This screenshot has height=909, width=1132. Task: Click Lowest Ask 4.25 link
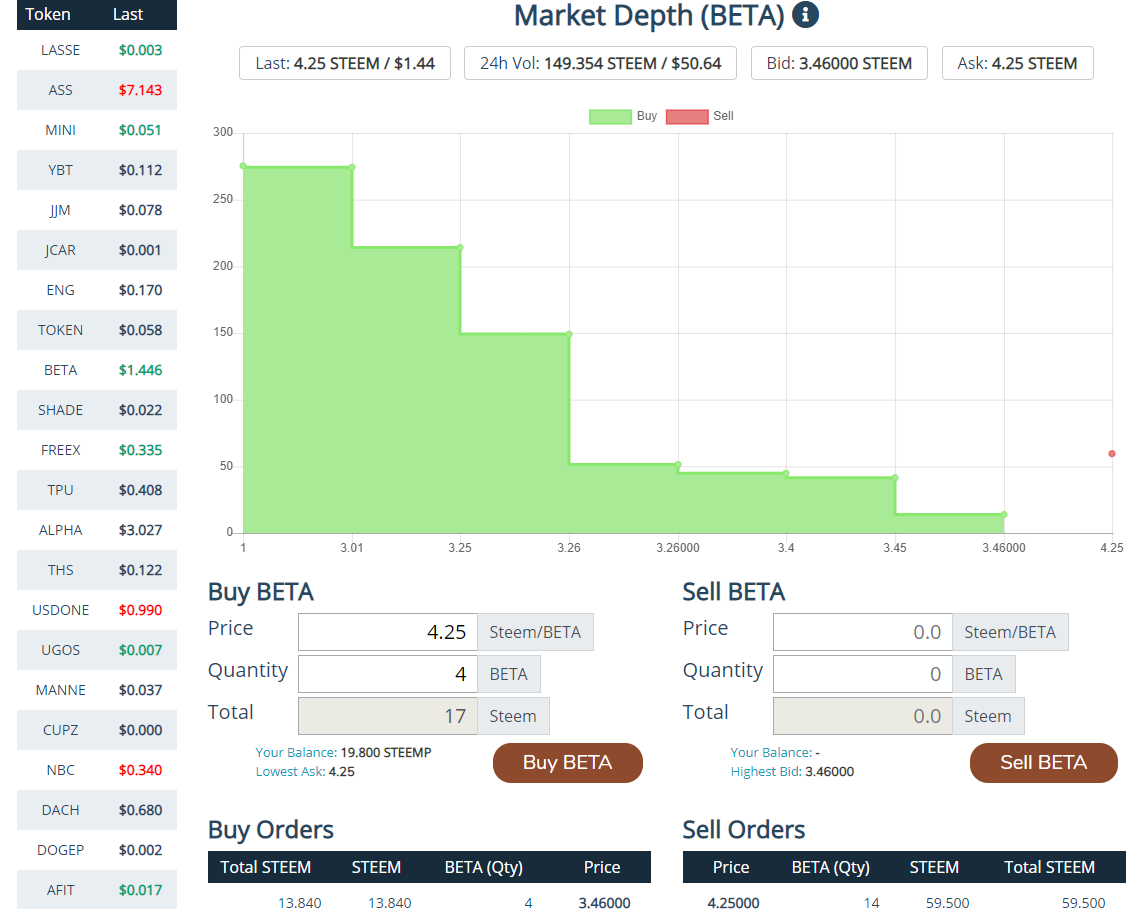pyautogui.click(x=305, y=772)
